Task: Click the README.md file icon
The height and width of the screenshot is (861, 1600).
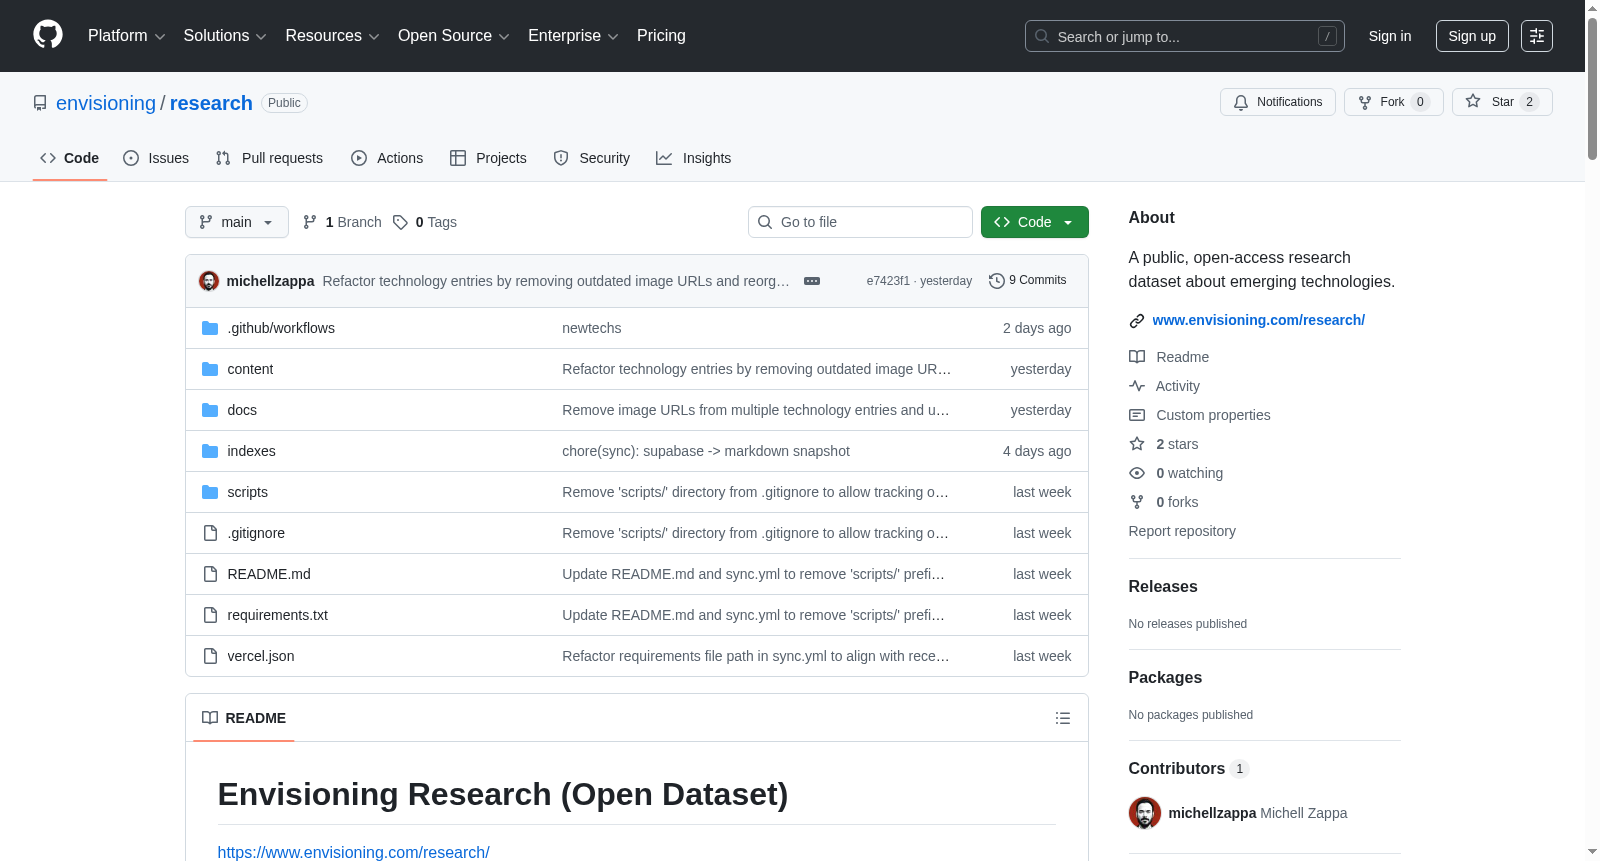Action: pos(210,574)
